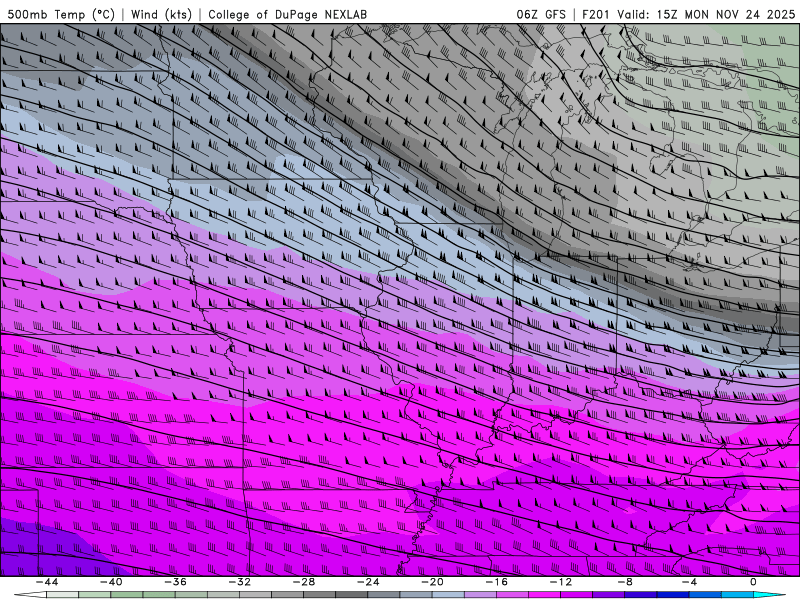Click the 0 colorbar scale label

[753, 582]
